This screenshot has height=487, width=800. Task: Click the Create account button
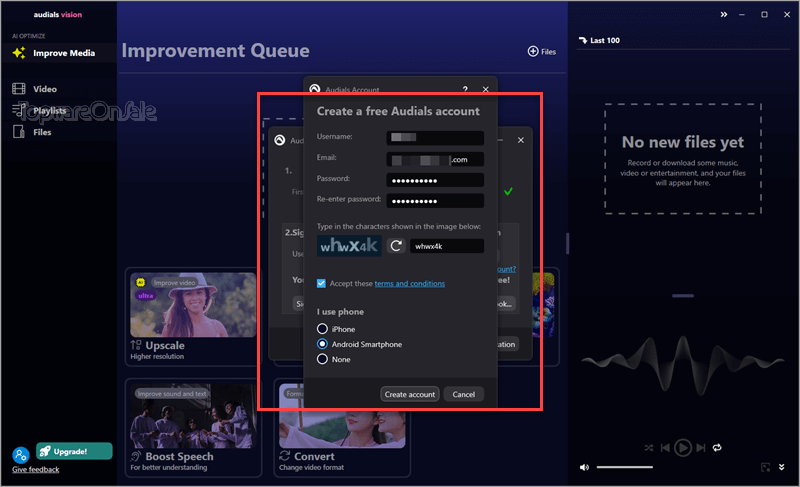click(x=410, y=394)
